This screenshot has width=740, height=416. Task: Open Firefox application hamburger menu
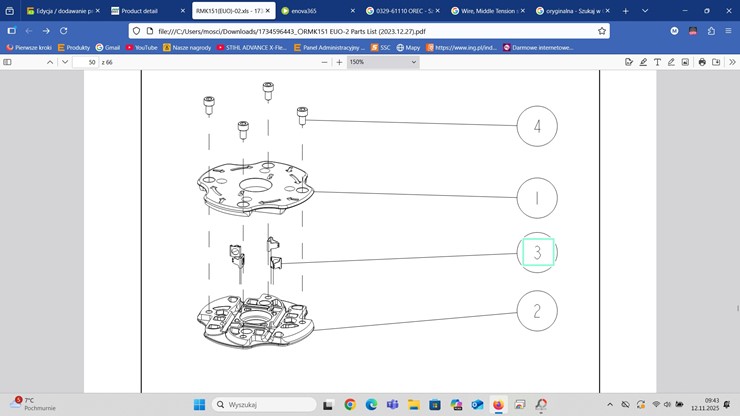[728, 31]
